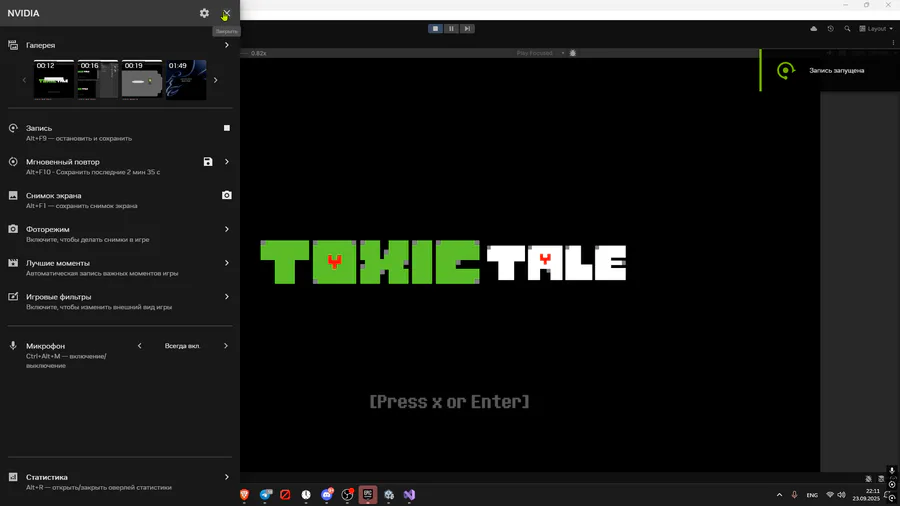Open the cloud services icon
Image resolution: width=900 pixels, height=506 pixels.
814,29
